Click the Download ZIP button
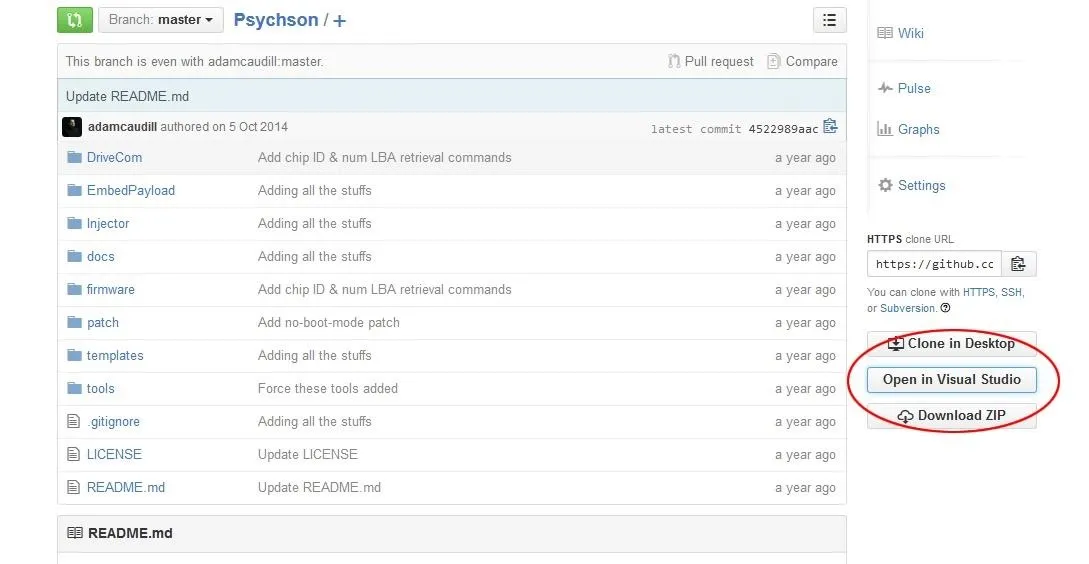The height and width of the screenshot is (564, 1089). point(951,415)
